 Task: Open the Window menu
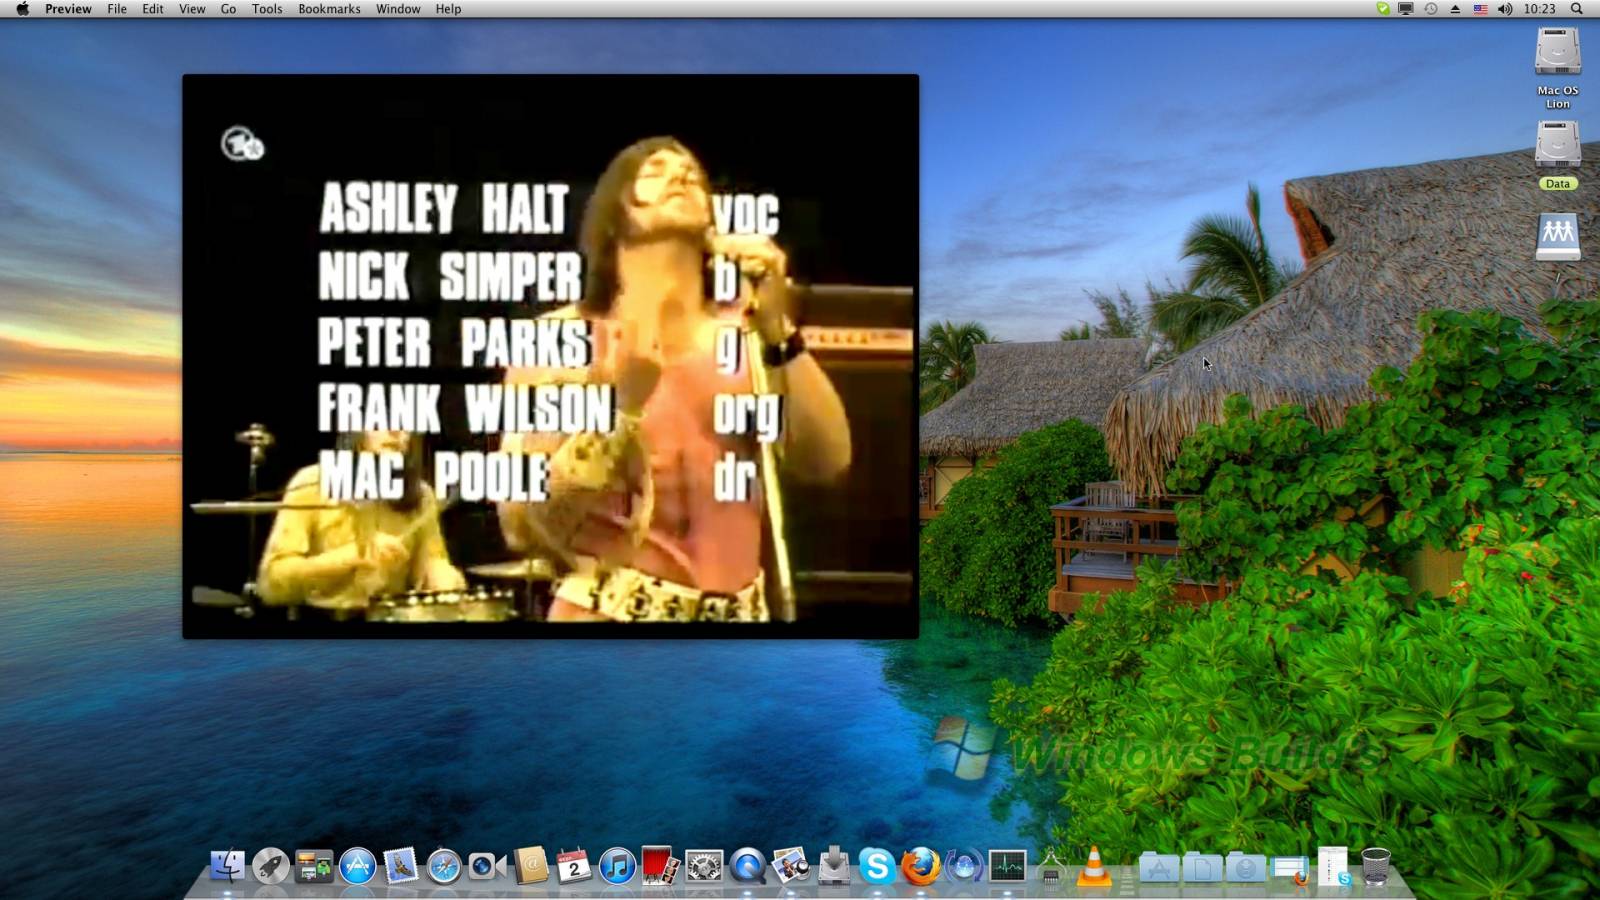398,9
